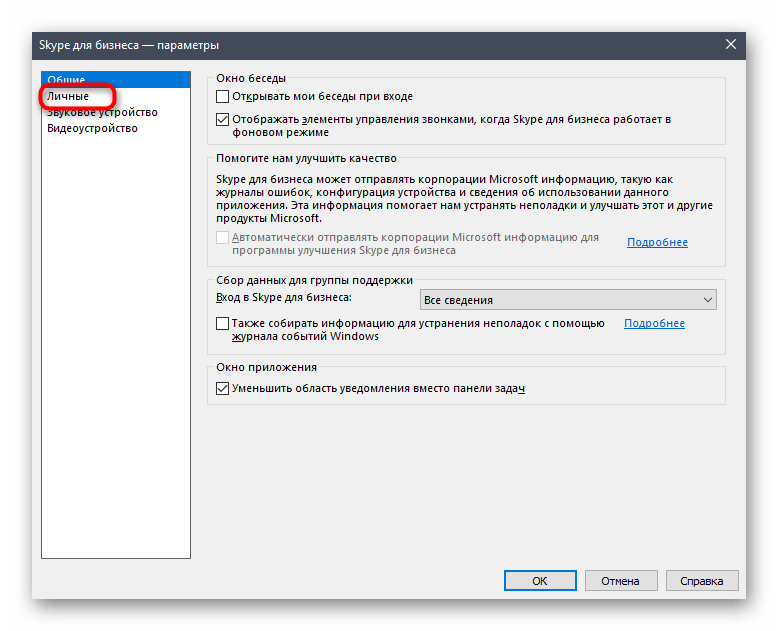
Task: Enable Также собирать информацию для устранения неполадок
Action: [x=222, y=323]
